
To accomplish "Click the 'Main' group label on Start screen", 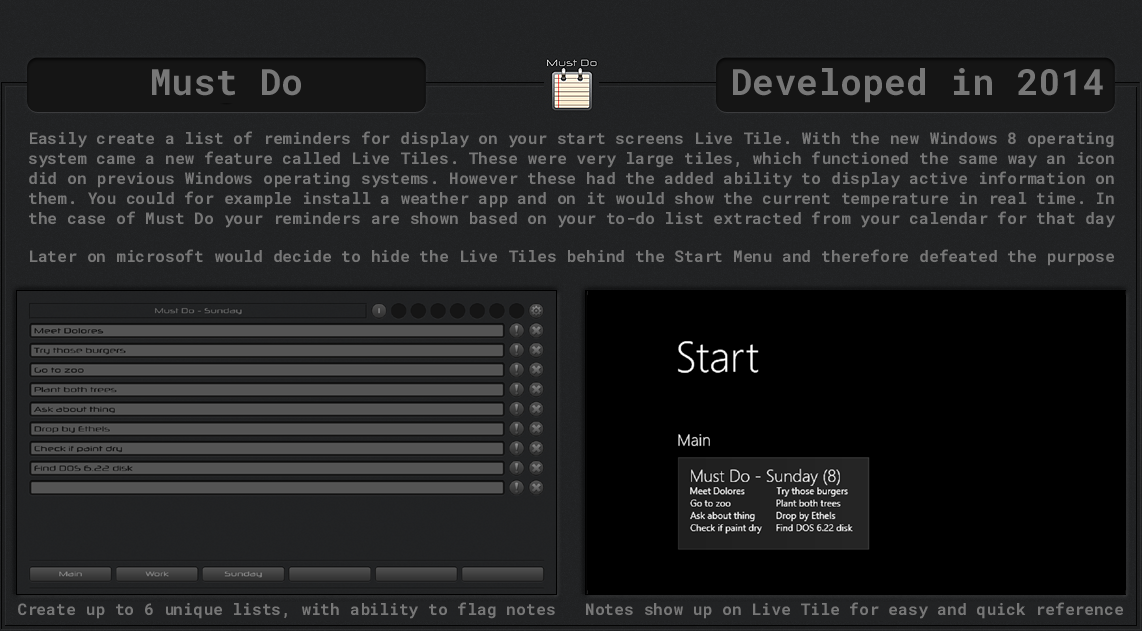I will pyautogui.click(x=694, y=440).
